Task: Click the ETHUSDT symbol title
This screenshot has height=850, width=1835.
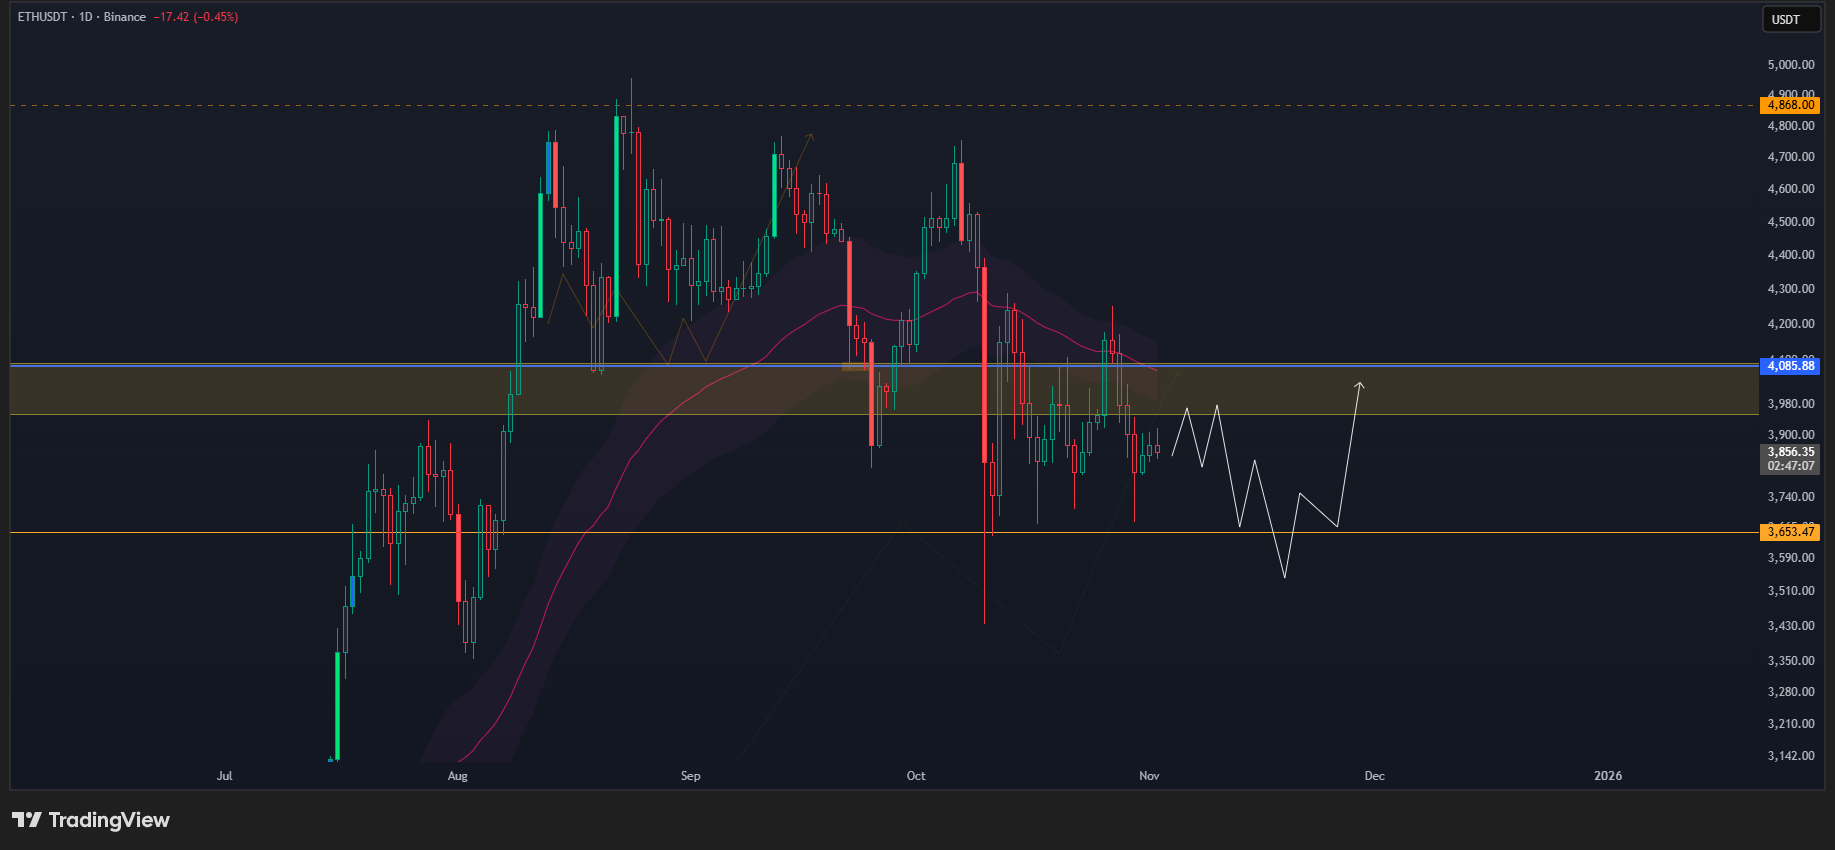Action: (42, 17)
